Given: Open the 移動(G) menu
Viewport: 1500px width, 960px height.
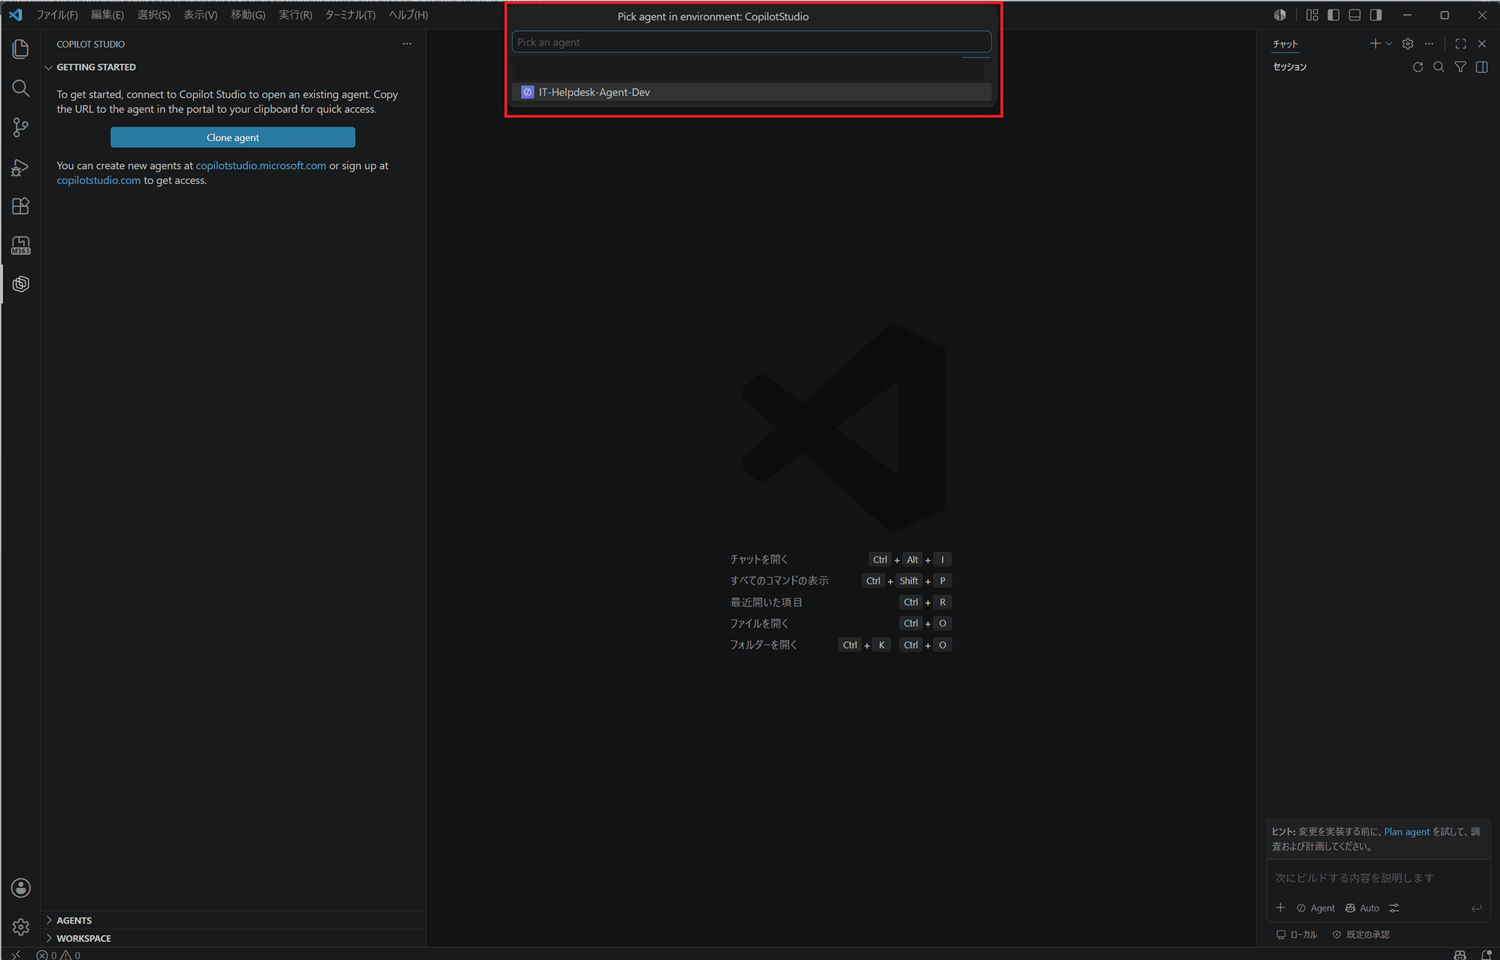Looking at the screenshot, I should tap(248, 15).
